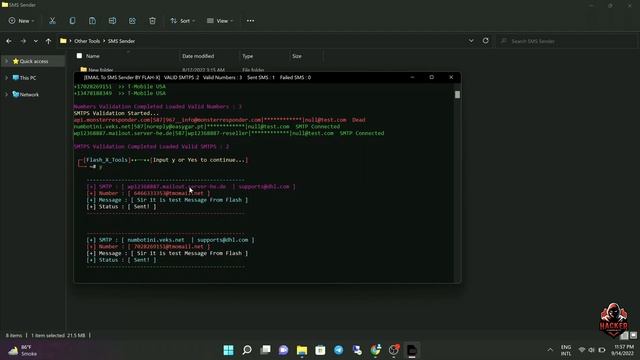Open the network Wi-Fi tray icon
Image resolution: width=640 pixels, height=360 pixels.
(x=582, y=350)
